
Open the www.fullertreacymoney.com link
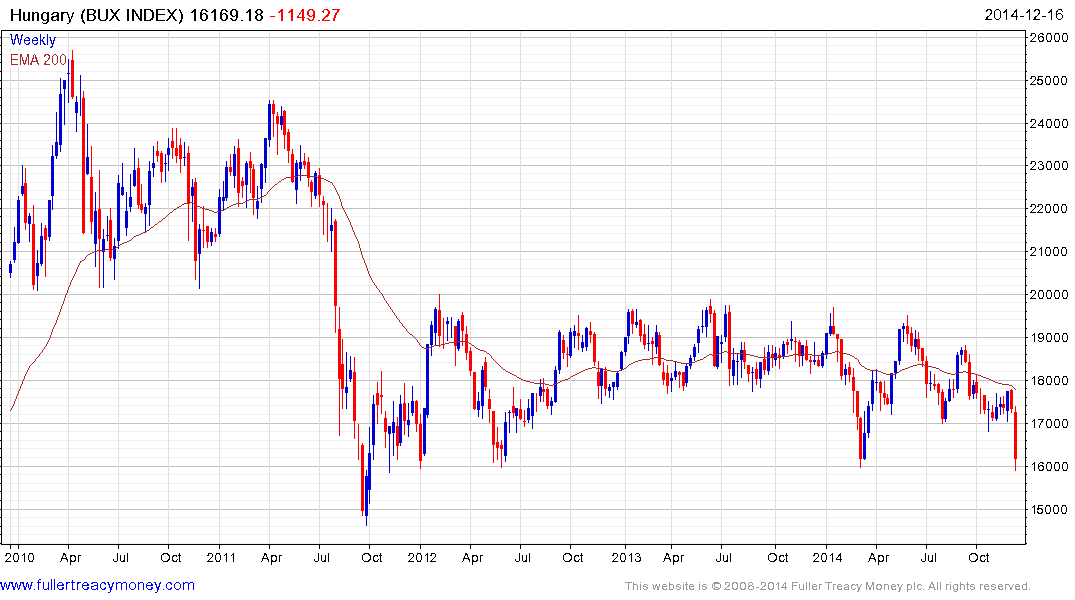(97, 585)
